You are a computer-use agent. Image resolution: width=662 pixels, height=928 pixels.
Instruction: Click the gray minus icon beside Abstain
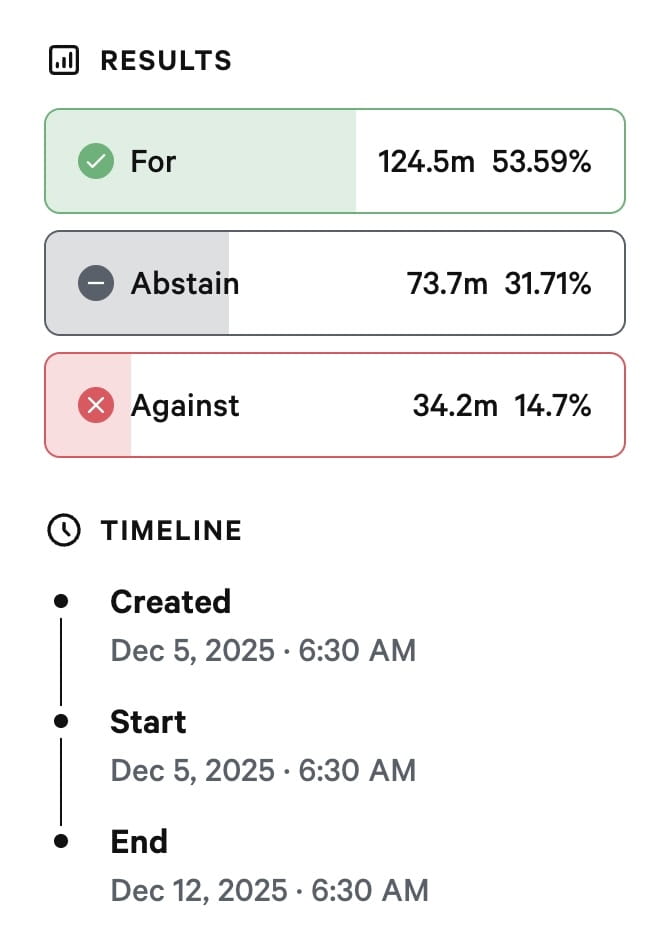click(96, 284)
